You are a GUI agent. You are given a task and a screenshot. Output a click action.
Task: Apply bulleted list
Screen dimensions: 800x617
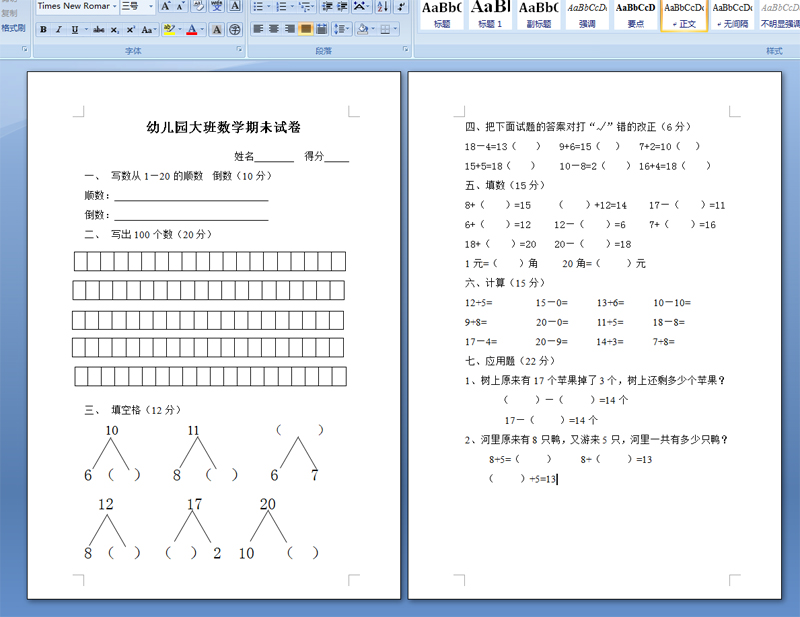(258, 7)
